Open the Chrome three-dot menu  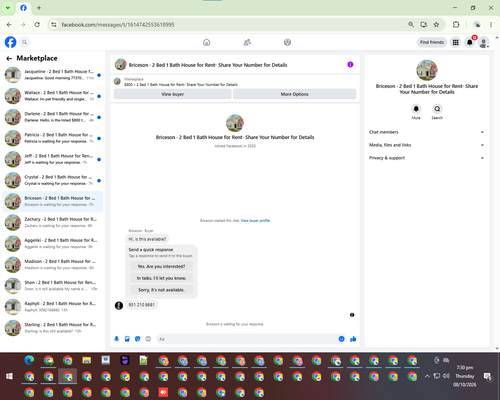pos(491,25)
